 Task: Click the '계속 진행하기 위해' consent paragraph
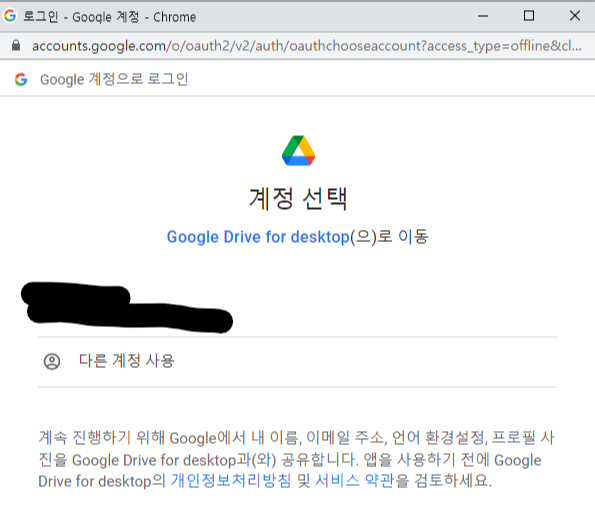[296, 459]
